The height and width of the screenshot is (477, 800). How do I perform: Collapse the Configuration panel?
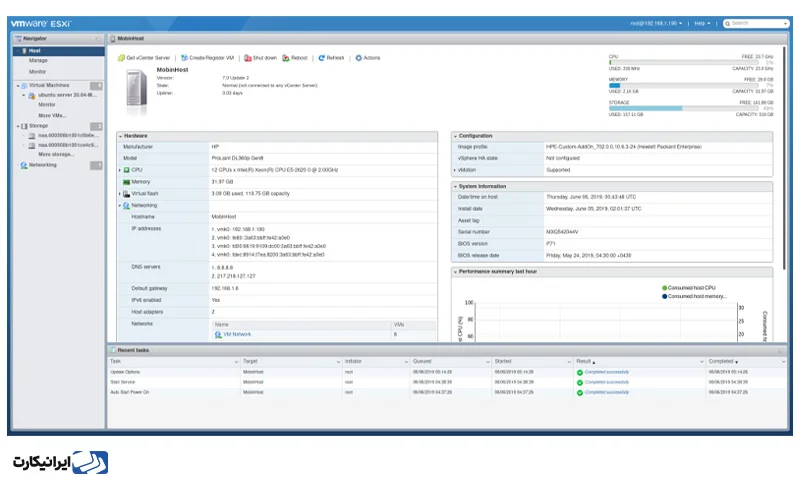455,136
